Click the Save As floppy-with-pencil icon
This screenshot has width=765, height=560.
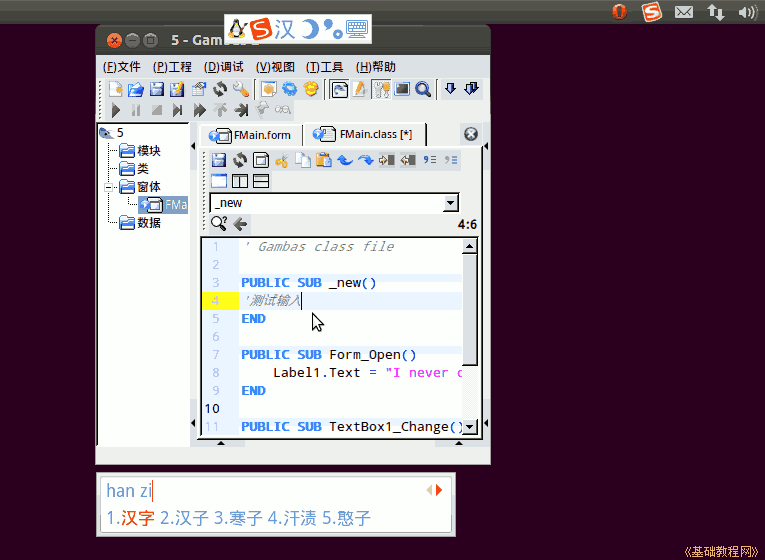177,89
